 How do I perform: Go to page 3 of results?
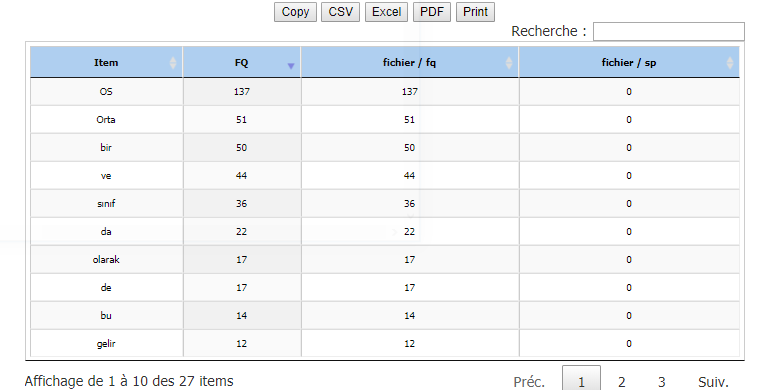(662, 382)
